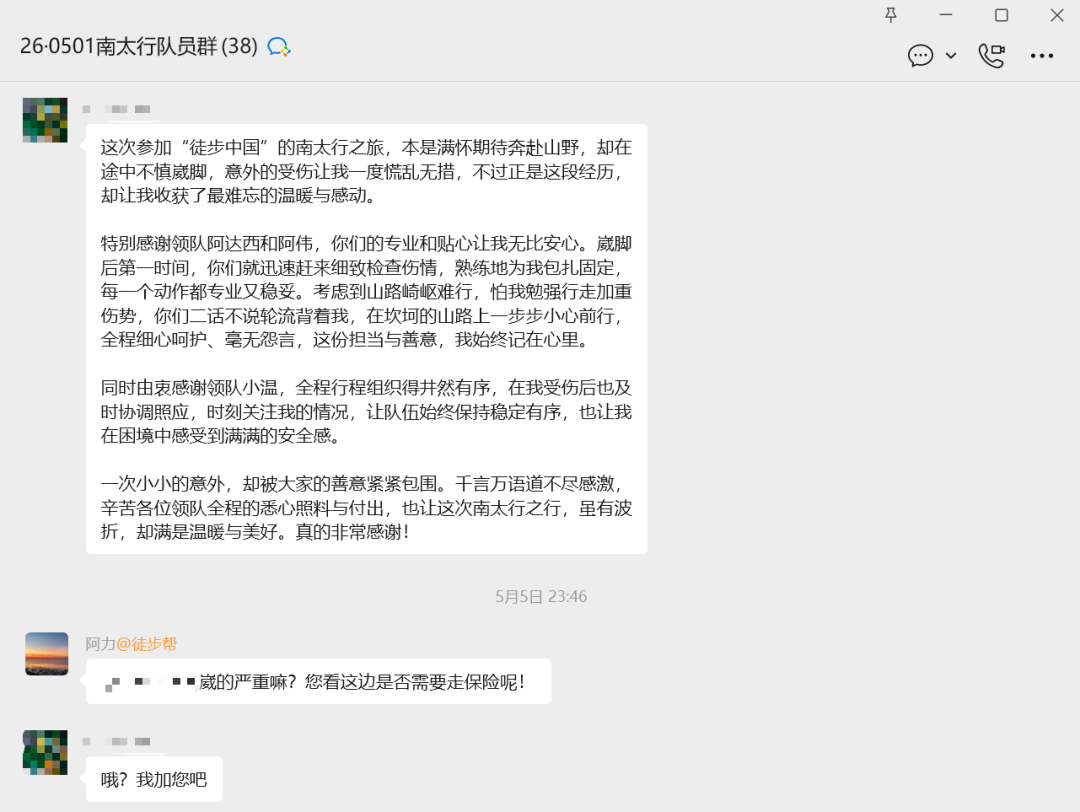Close the chat window
Viewport: 1080px width, 812px height.
[x=1057, y=15]
